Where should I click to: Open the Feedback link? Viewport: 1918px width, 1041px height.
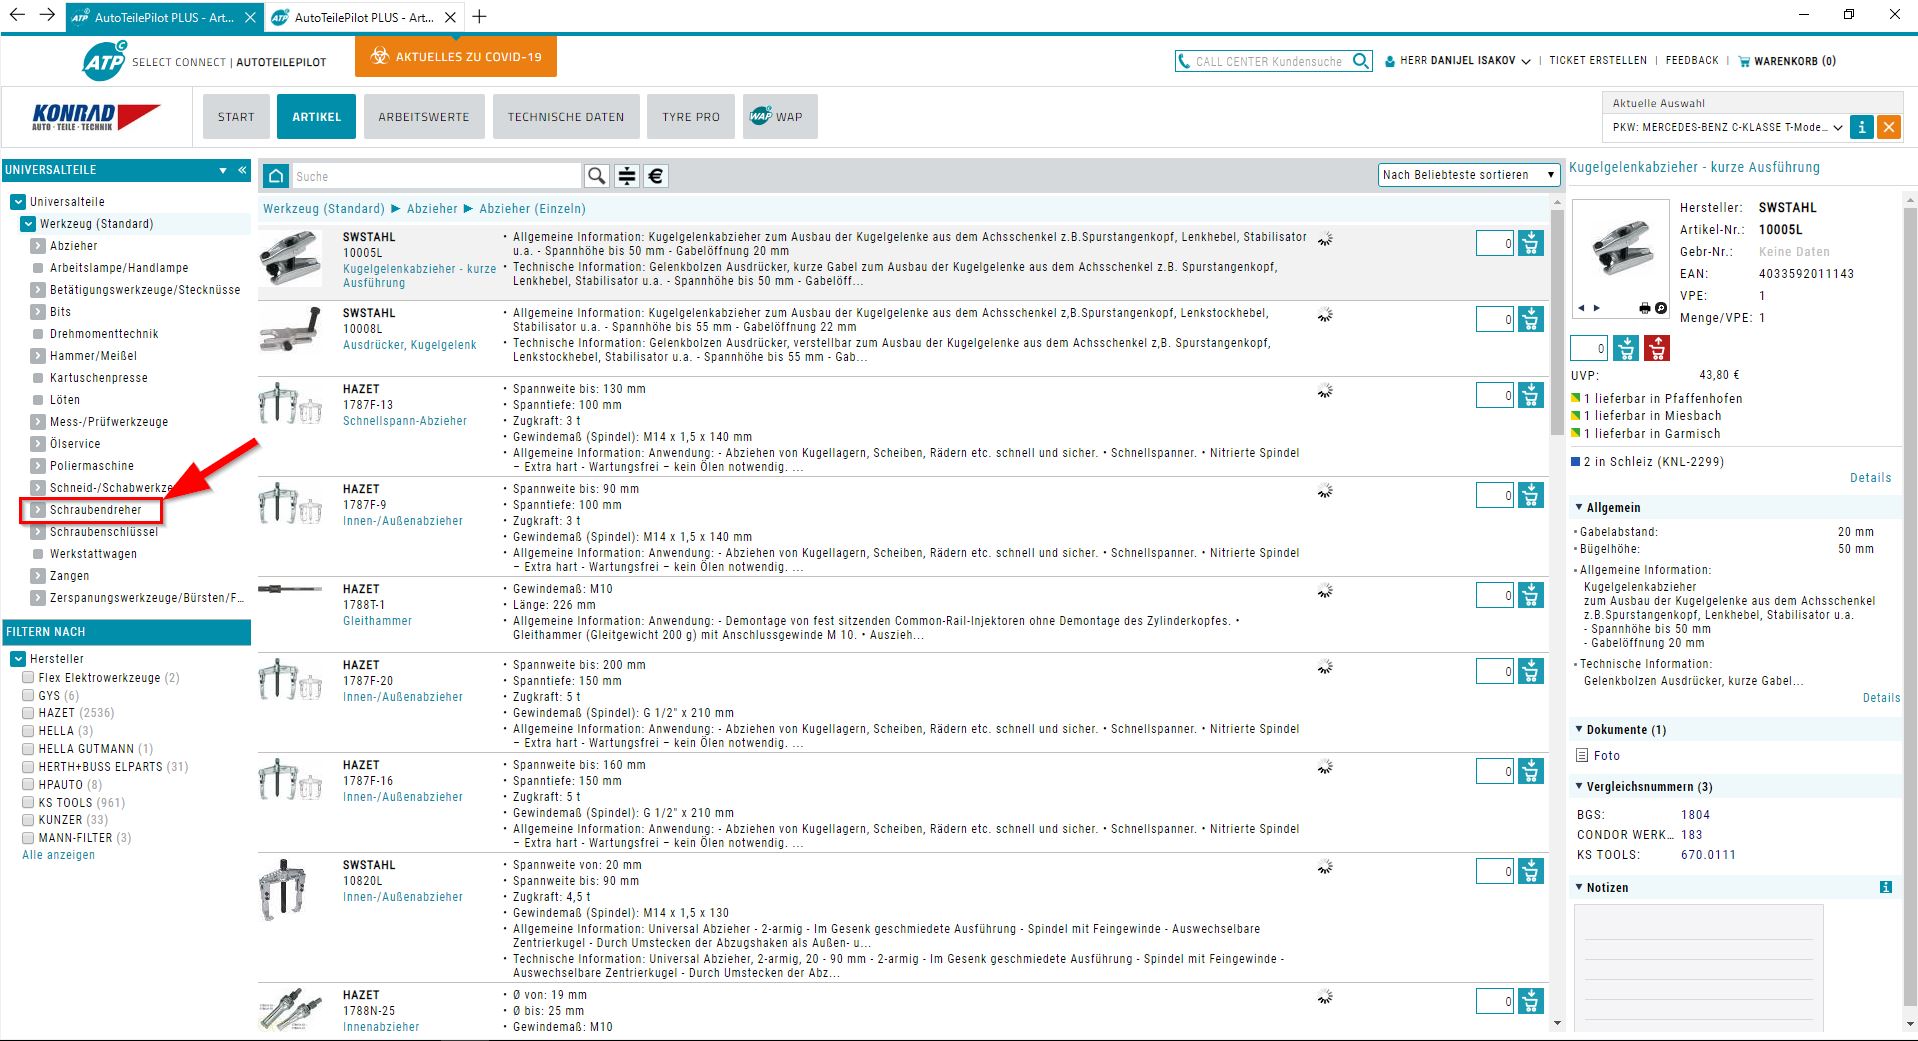coord(1692,61)
